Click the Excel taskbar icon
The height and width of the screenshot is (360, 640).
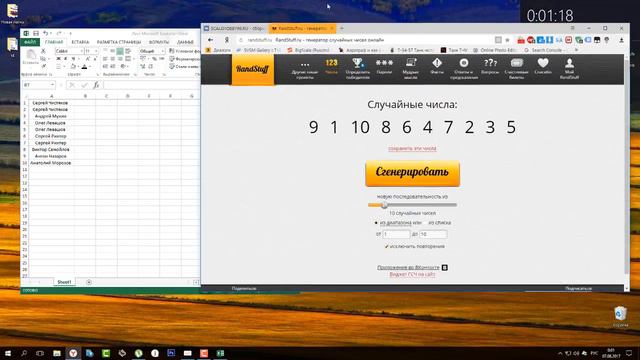[220, 353]
